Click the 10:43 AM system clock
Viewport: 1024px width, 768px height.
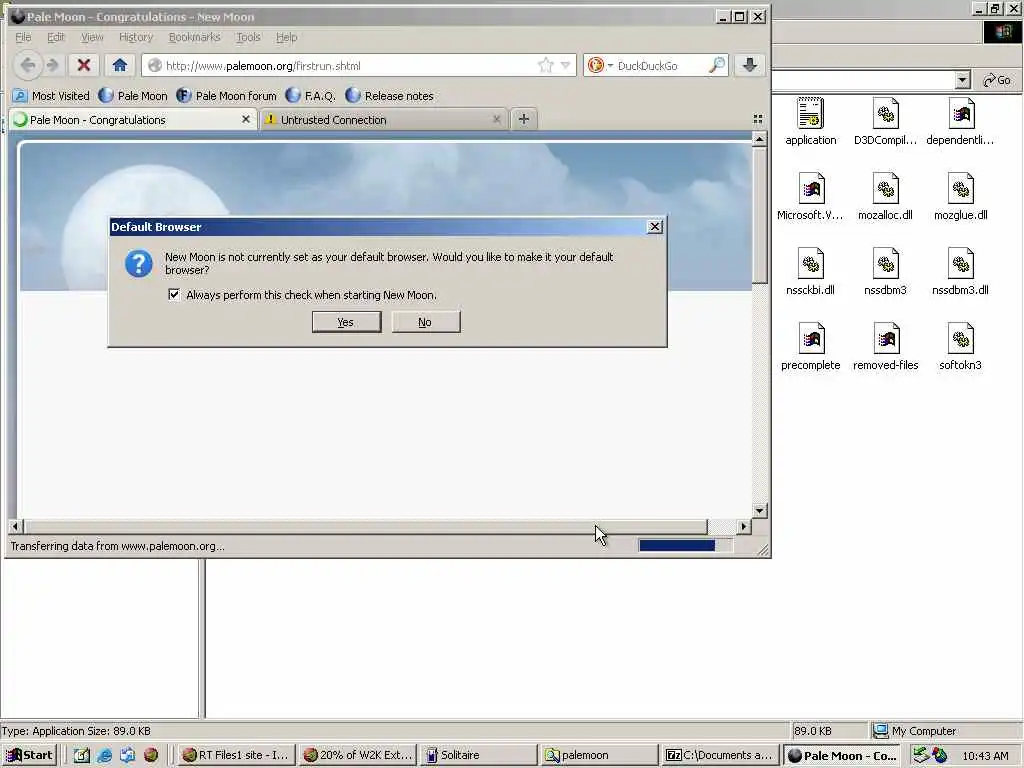(985, 756)
